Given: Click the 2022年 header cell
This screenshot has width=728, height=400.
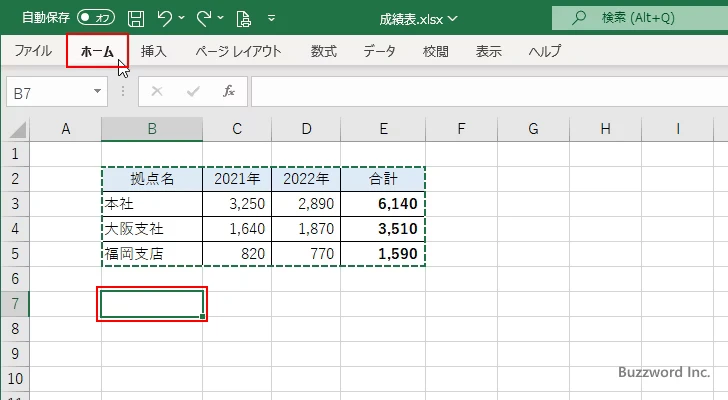Looking at the screenshot, I should 306,179.
